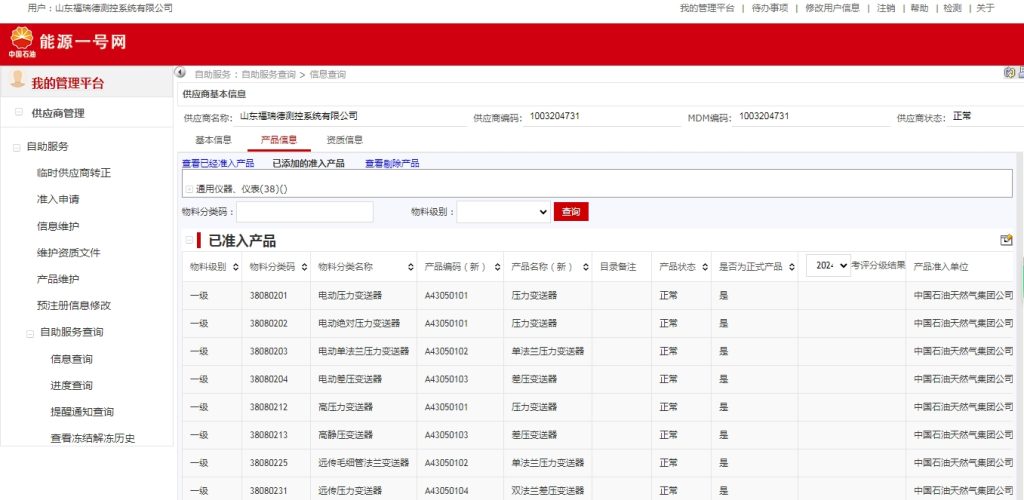1024x500 pixels.
Task: Open 进度查询 in the sidebar
Action: coord(71,385)
